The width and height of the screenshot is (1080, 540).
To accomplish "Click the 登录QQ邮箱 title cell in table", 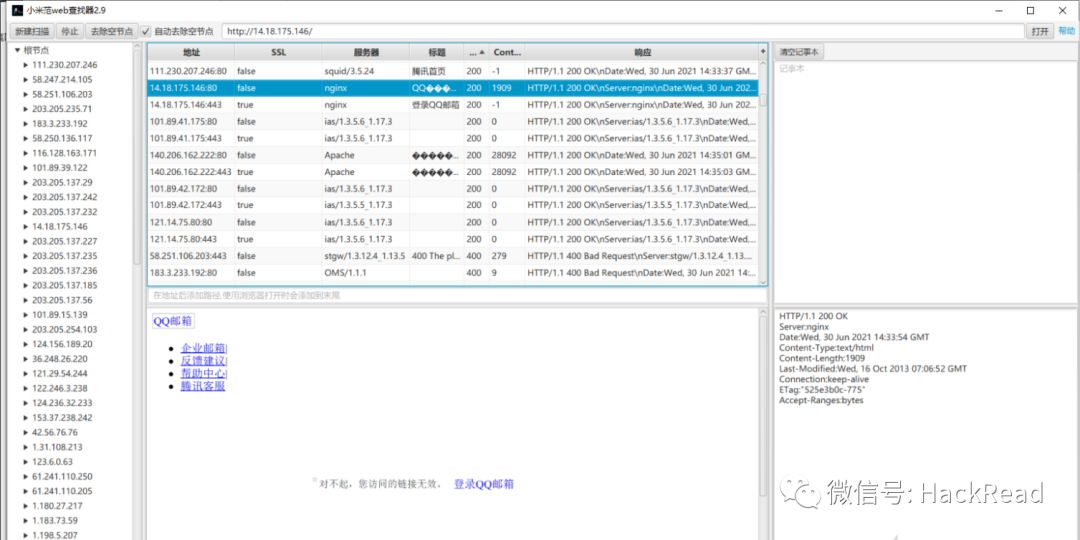I will coord(435,105).
